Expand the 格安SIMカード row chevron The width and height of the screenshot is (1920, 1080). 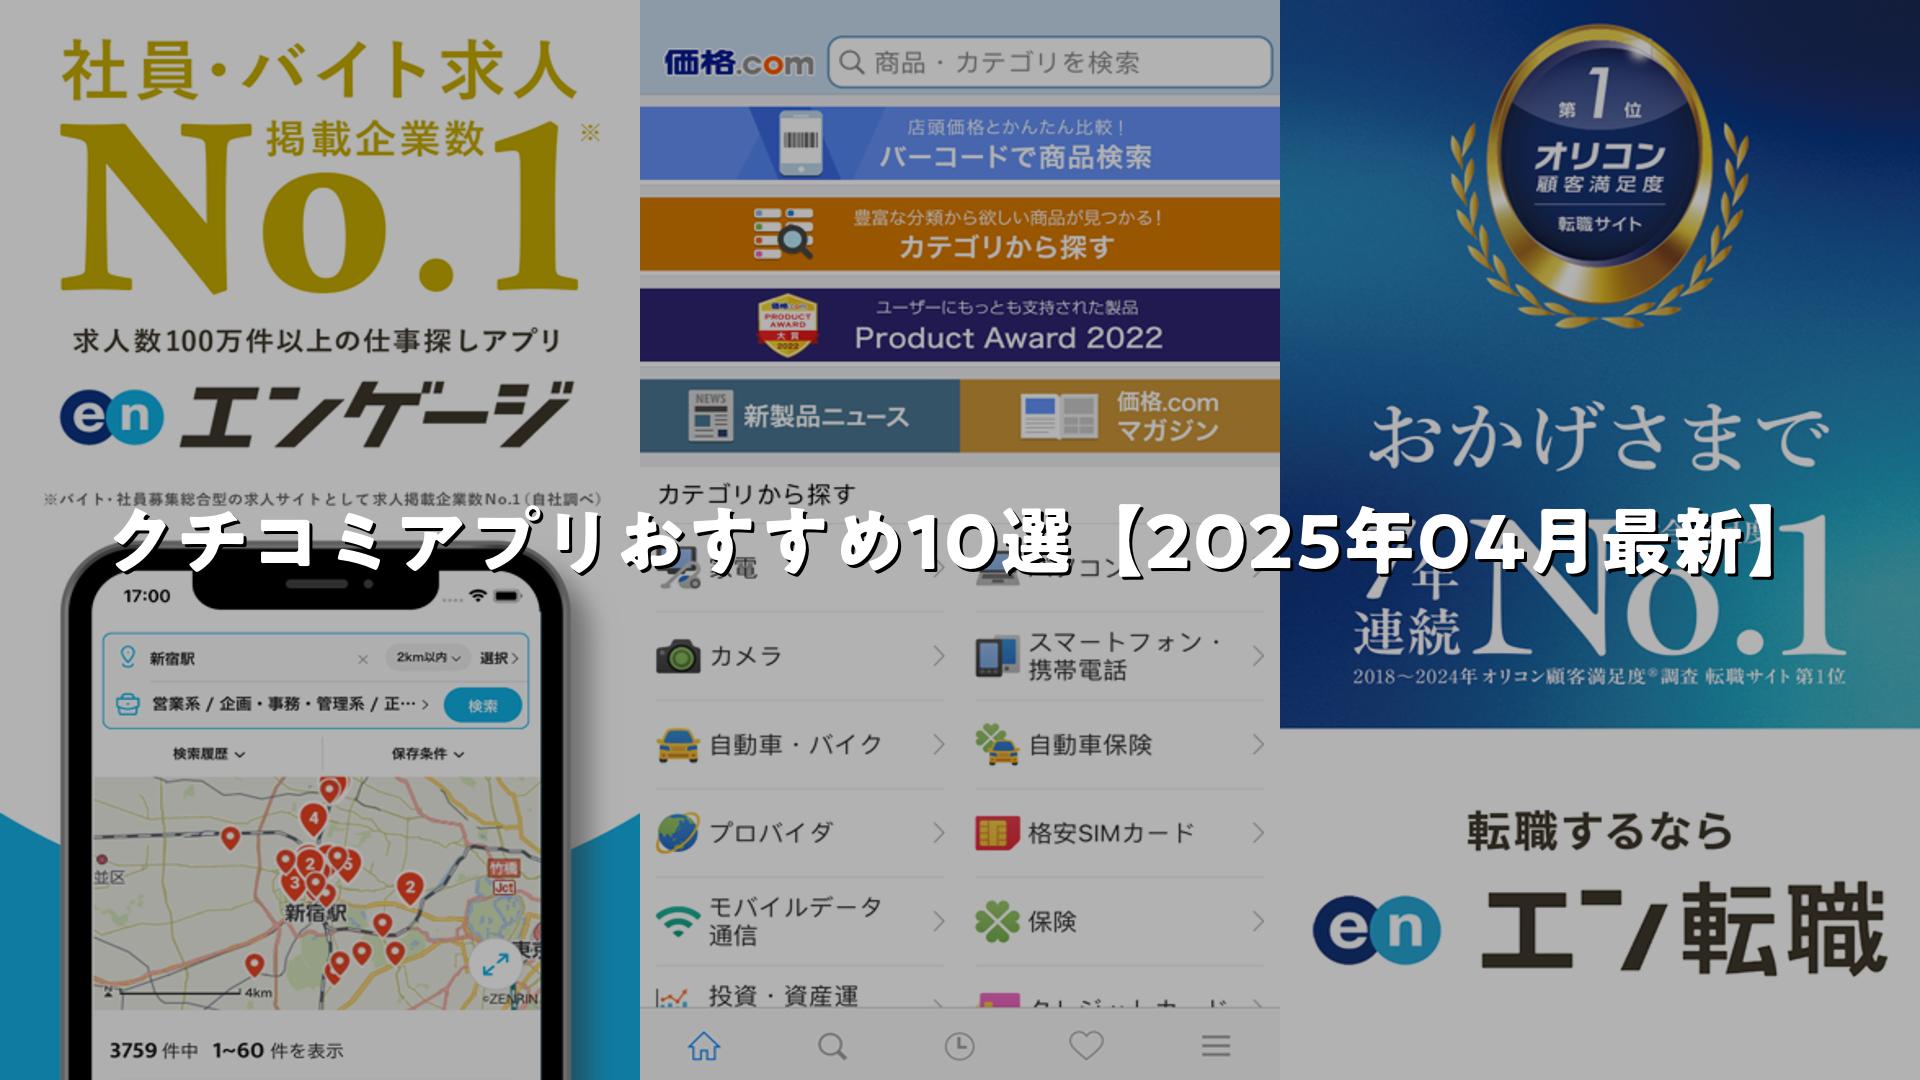1258,832
